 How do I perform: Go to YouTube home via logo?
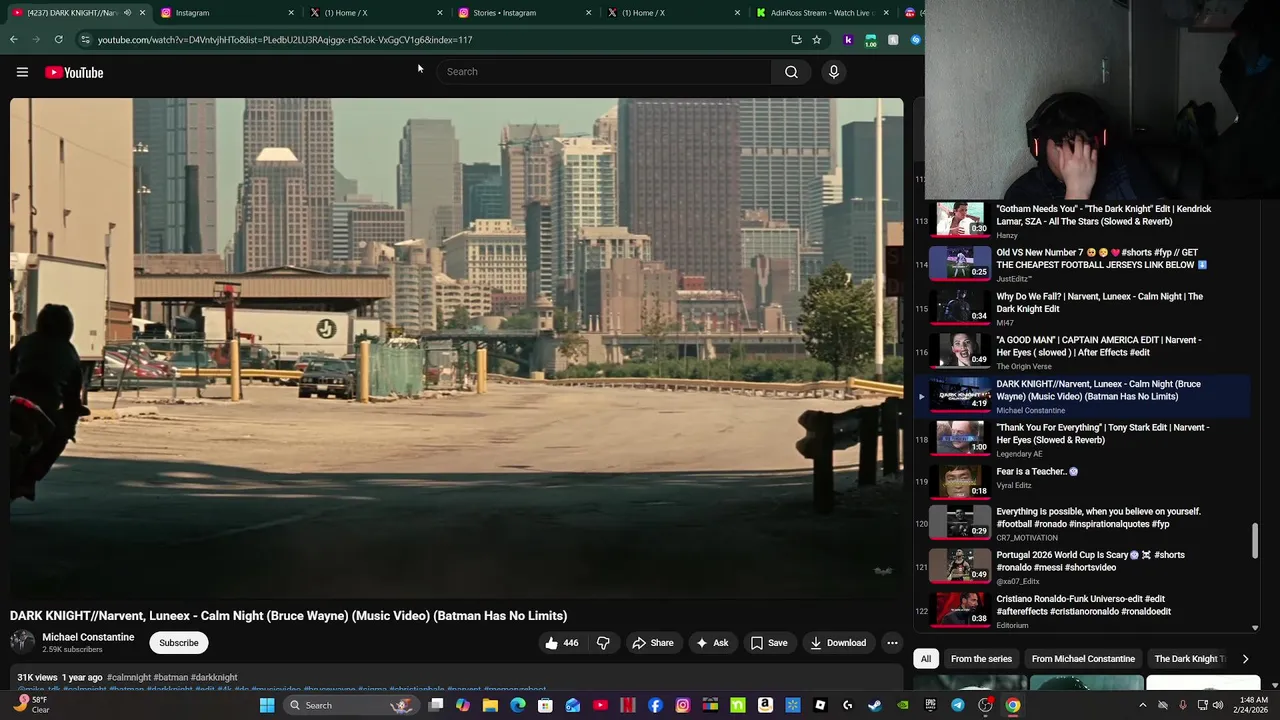point(74,72)
